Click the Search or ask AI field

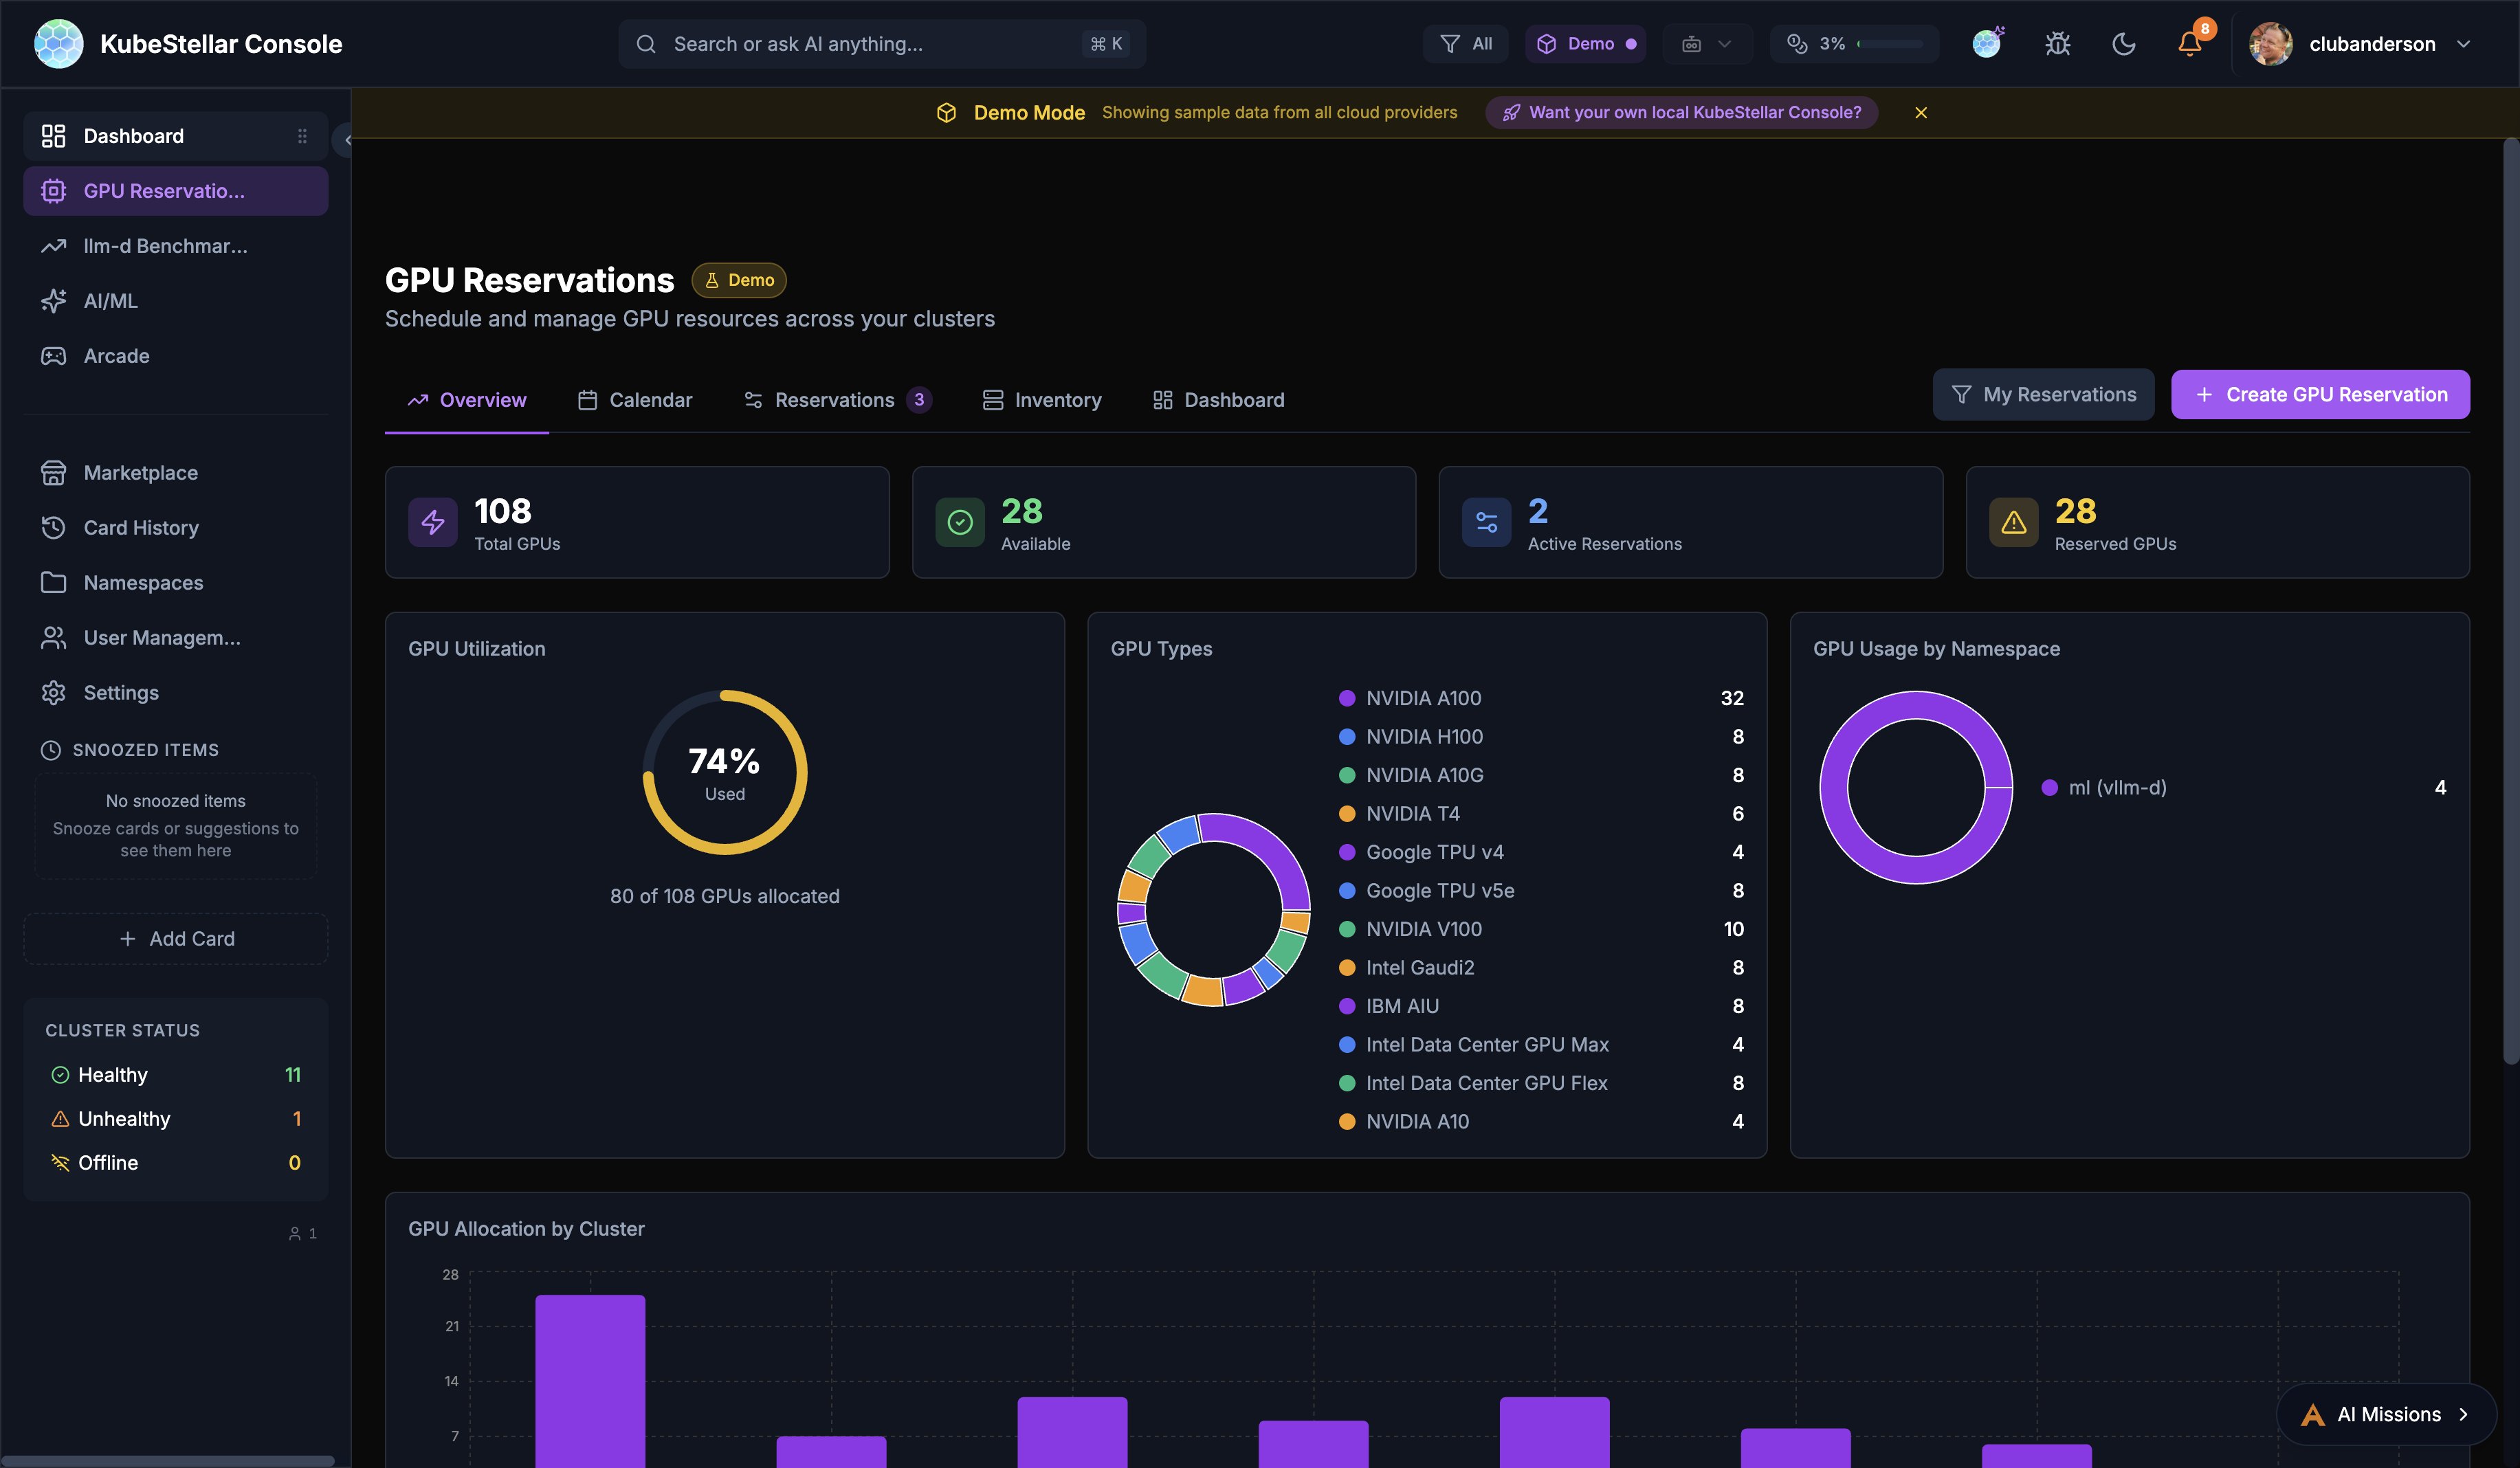coord(880,43)
